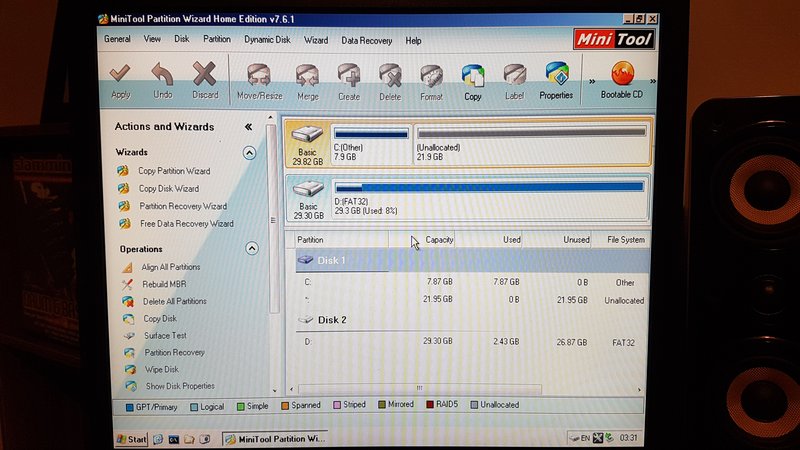The height and width of the screenshot is (450, 800).
Task: Select the Disk 1 row
Action: click(x=472, y=260)
